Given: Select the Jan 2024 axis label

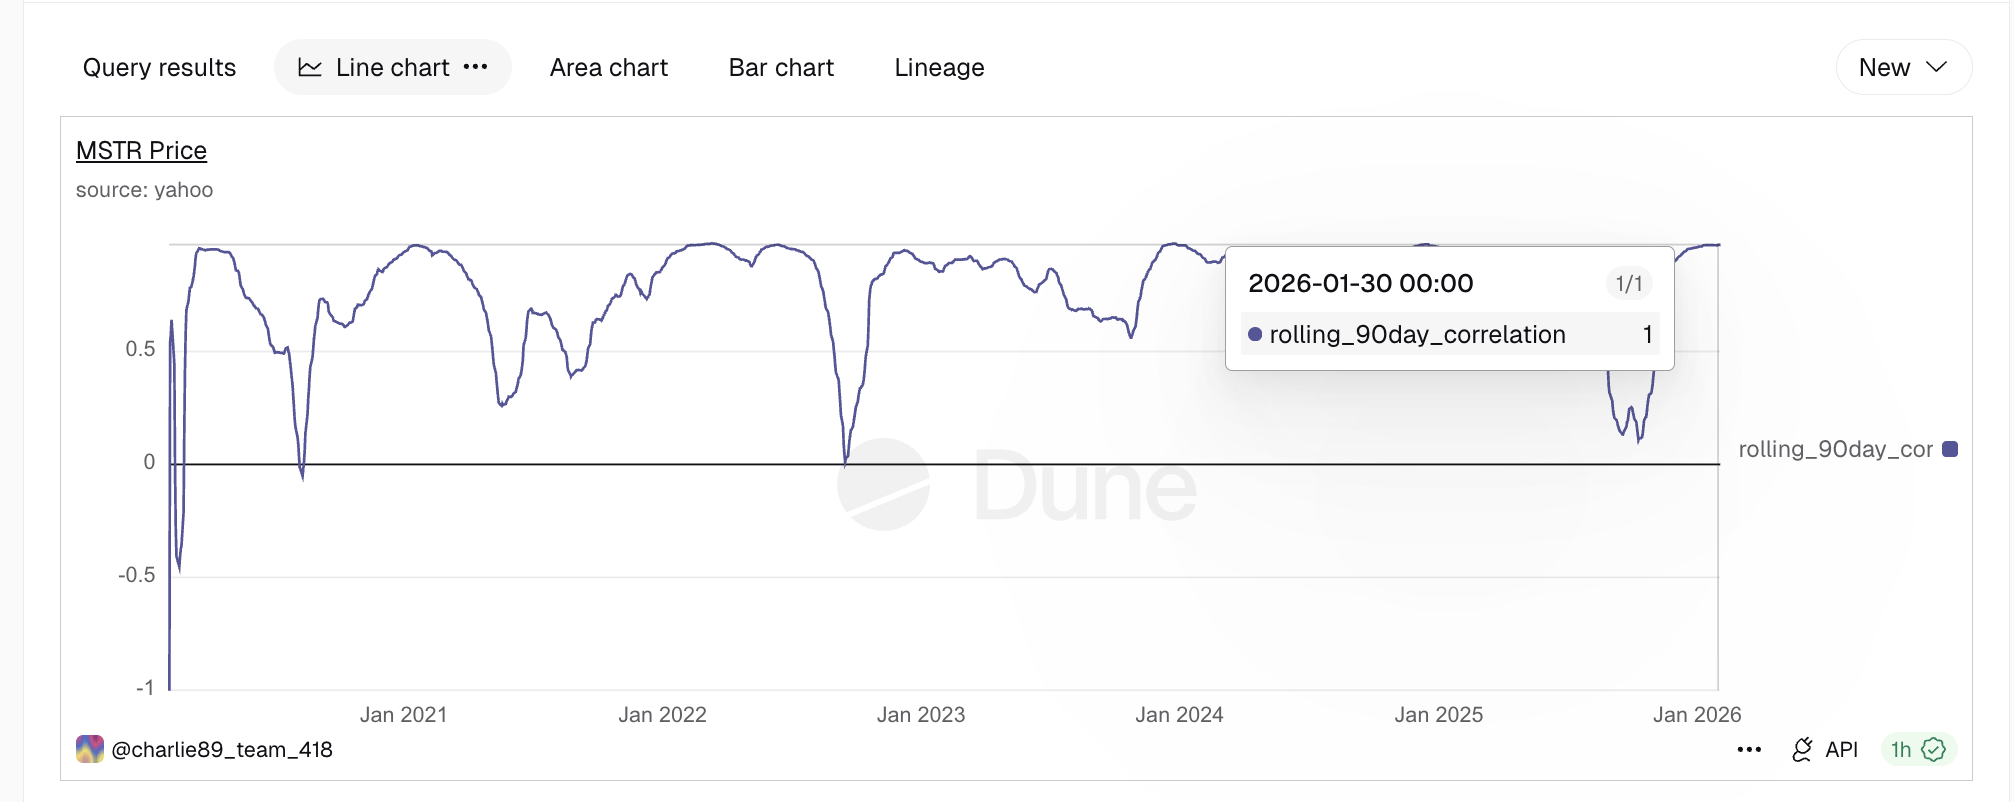Looking at the screenshot, I should coord(1181,714).
